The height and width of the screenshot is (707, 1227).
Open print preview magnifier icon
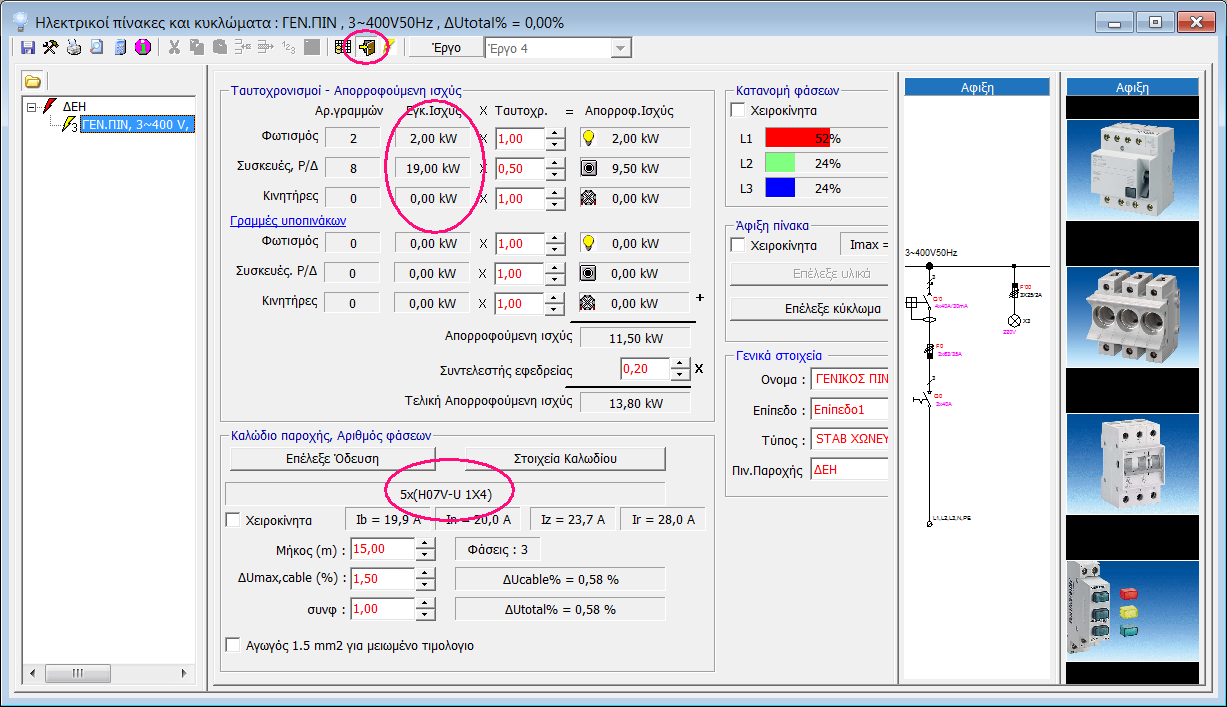coord(97,47)
